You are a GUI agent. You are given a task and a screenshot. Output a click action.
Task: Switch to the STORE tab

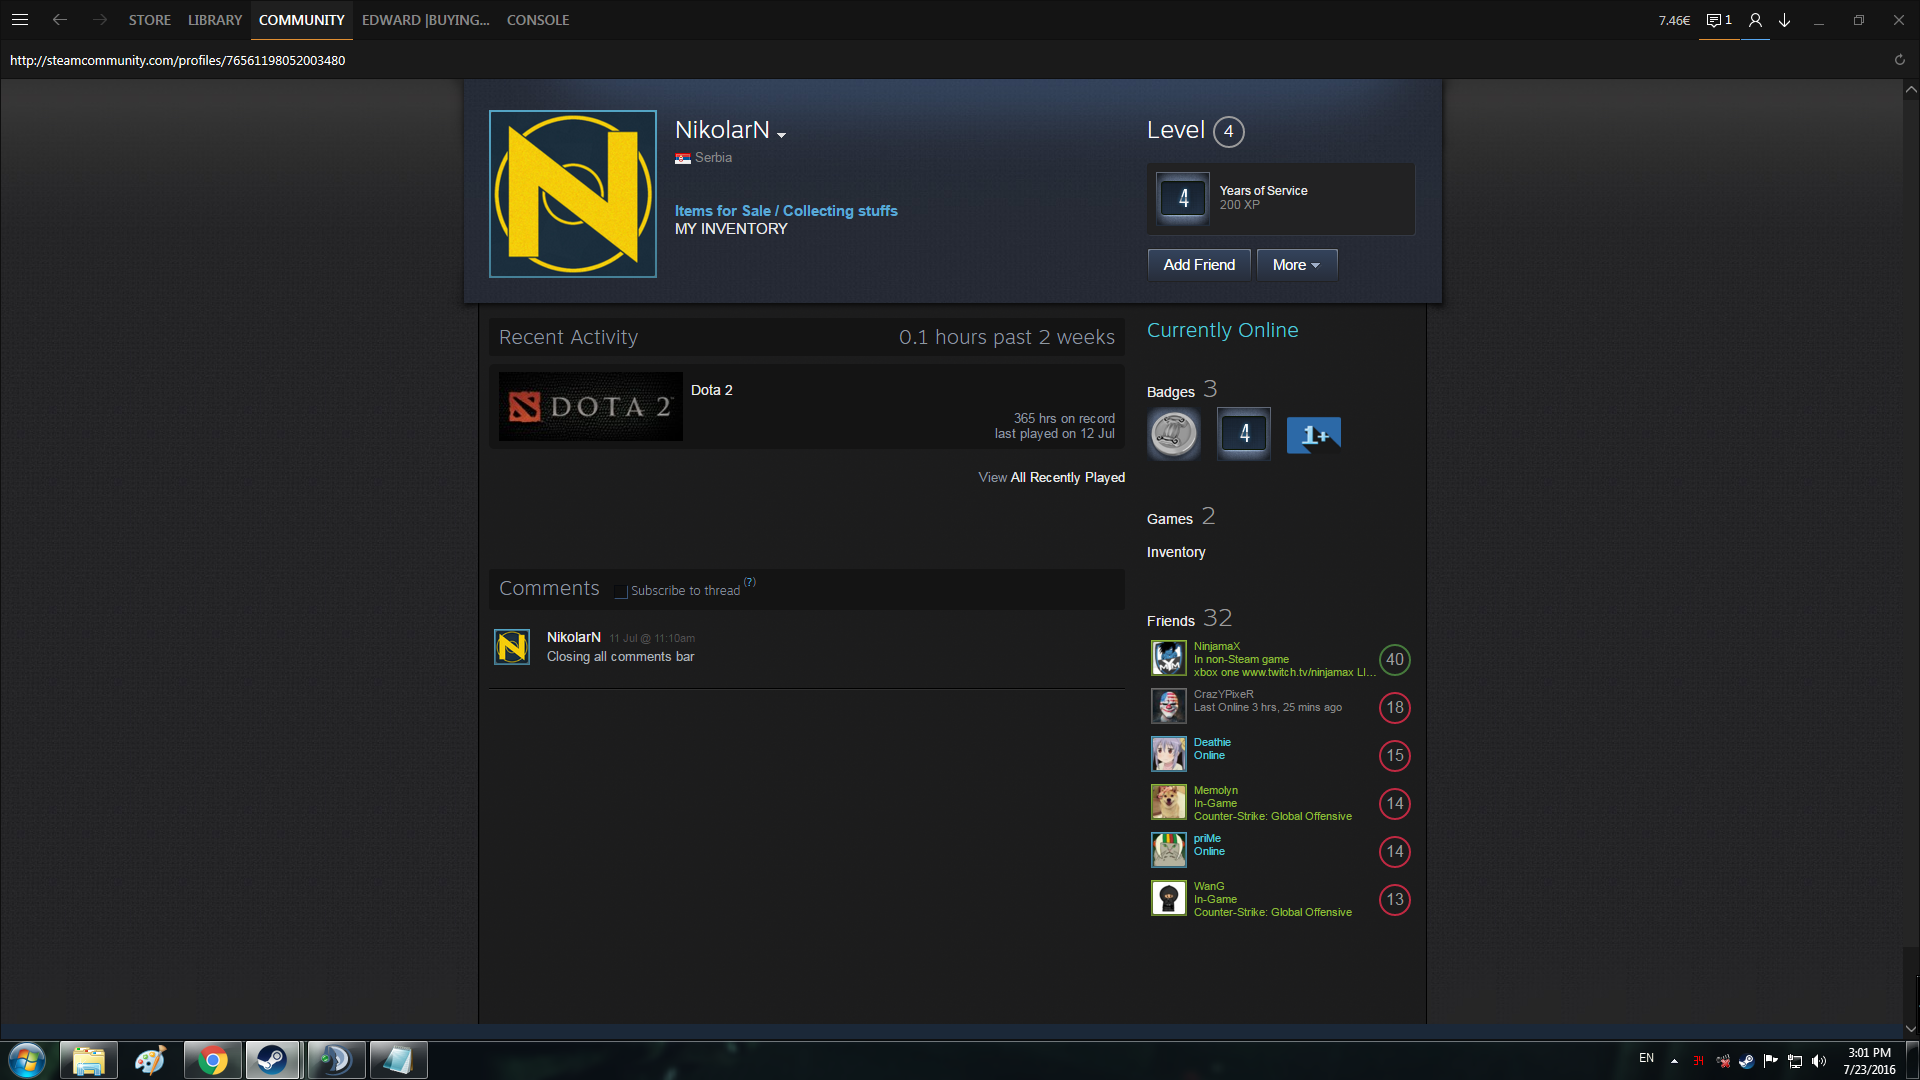pyautogui.click(x=149, y=20)
